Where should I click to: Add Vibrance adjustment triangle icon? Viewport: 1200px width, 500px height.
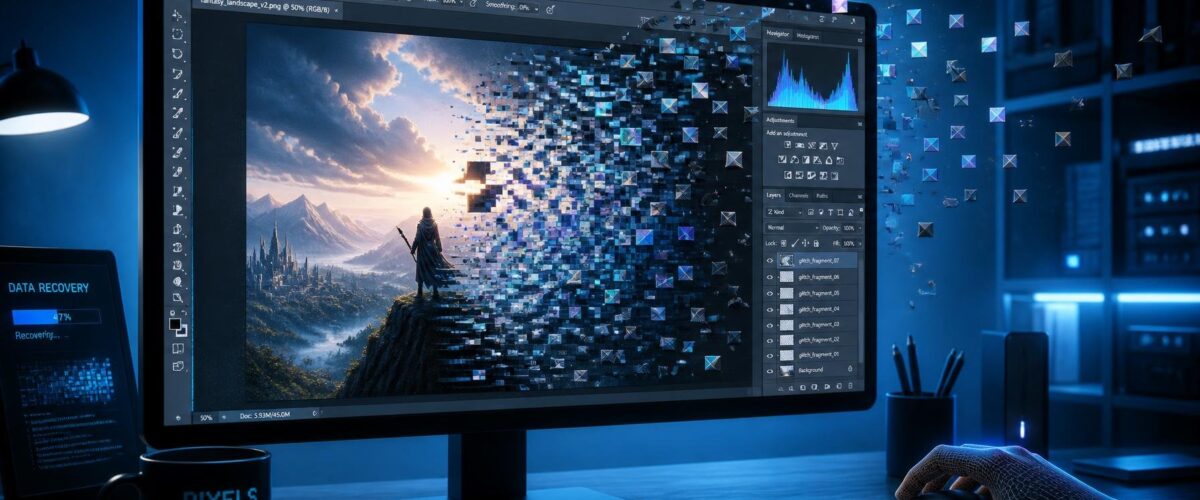click(834, 145)
